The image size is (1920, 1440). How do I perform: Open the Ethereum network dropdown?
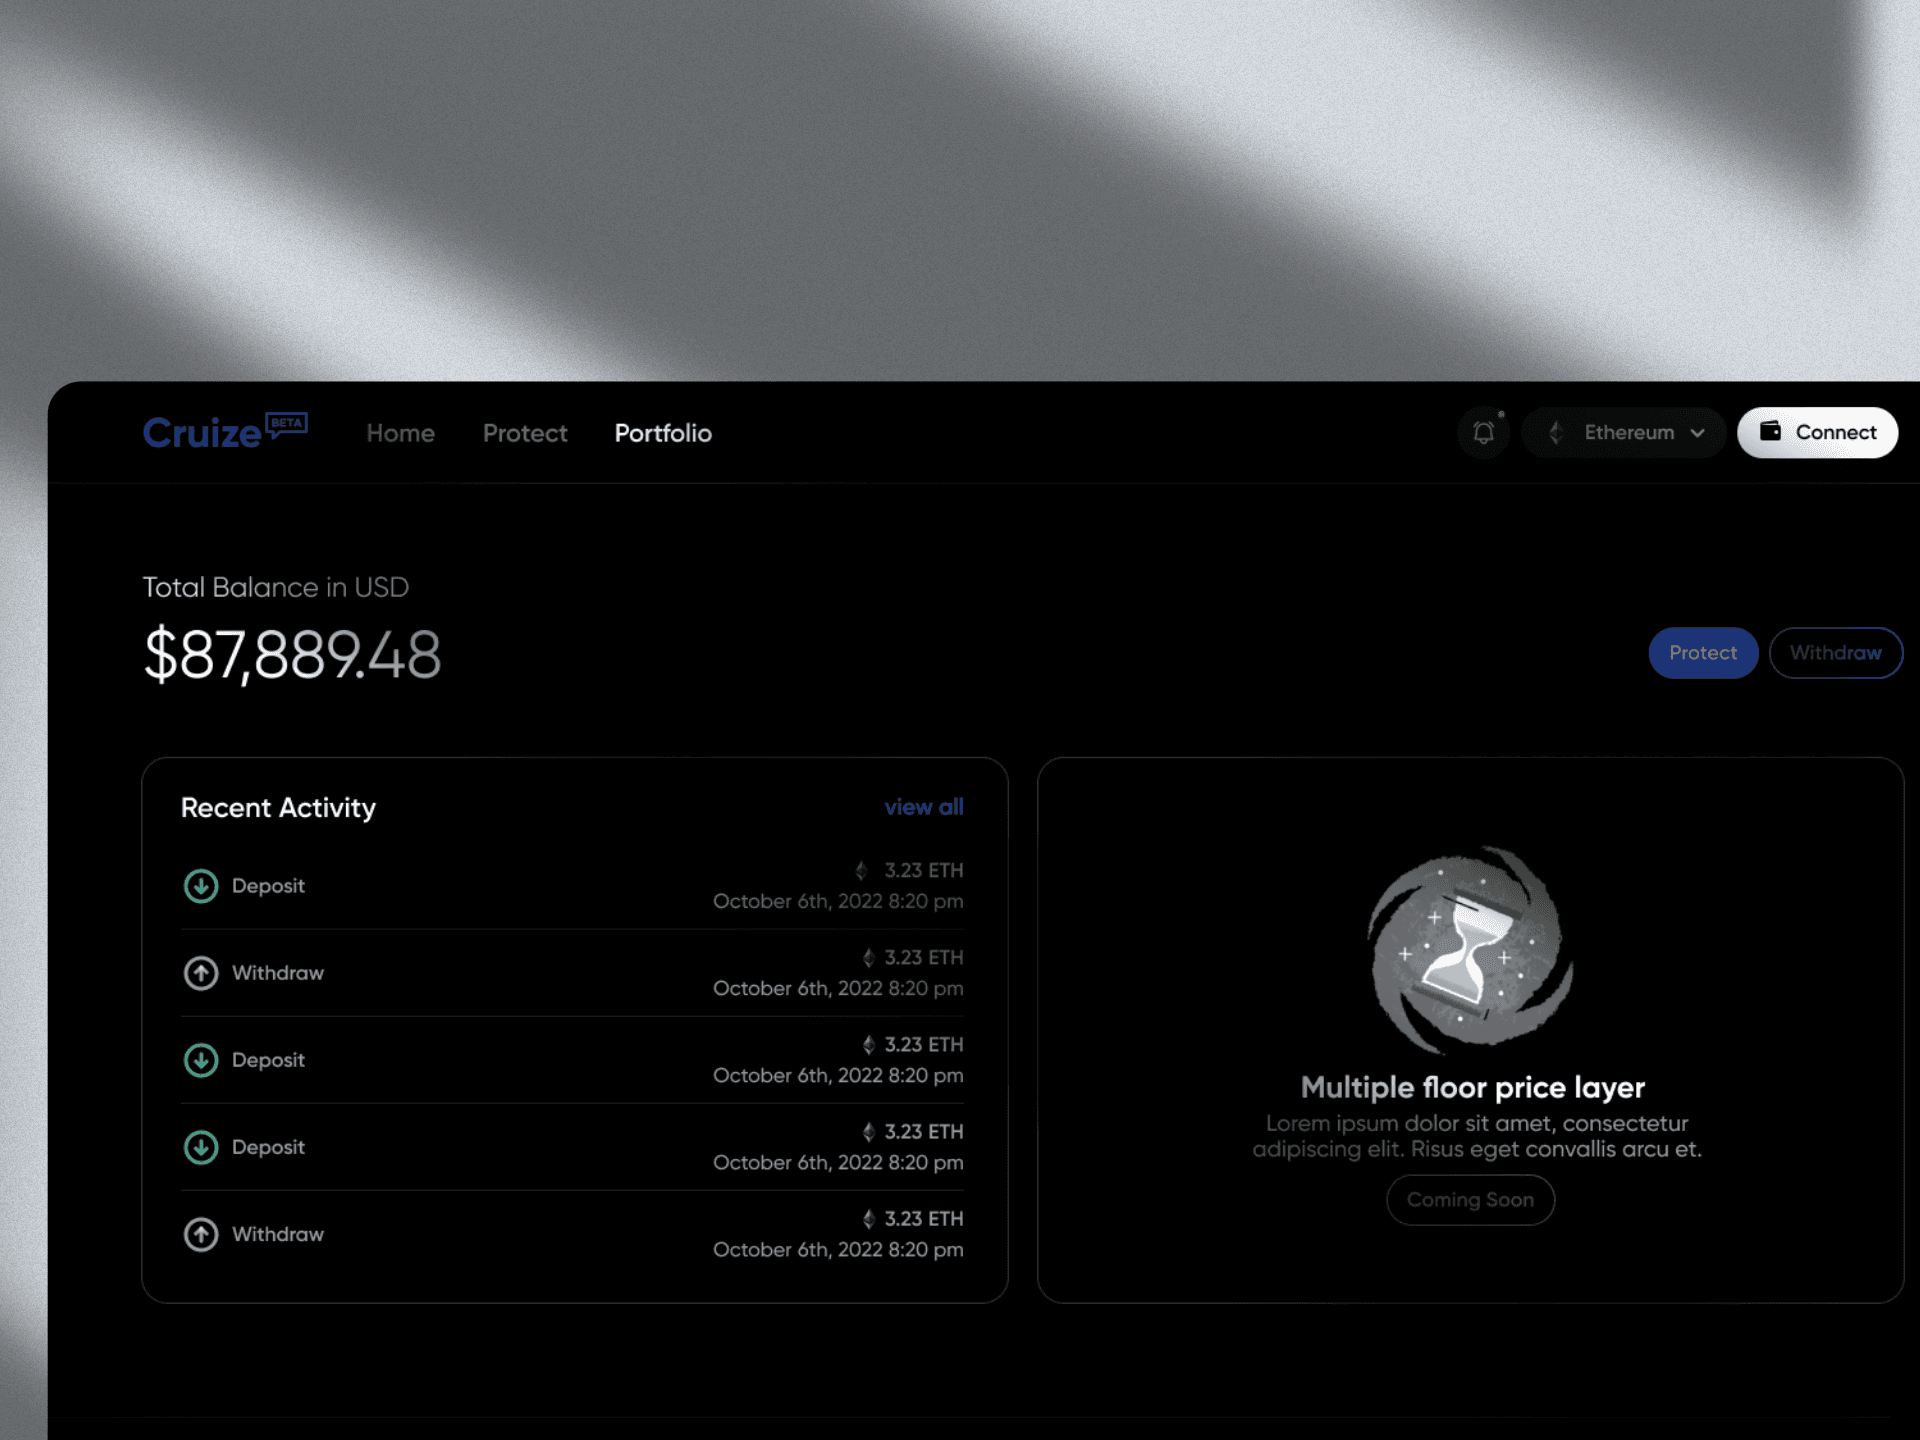coord(1628,433)
